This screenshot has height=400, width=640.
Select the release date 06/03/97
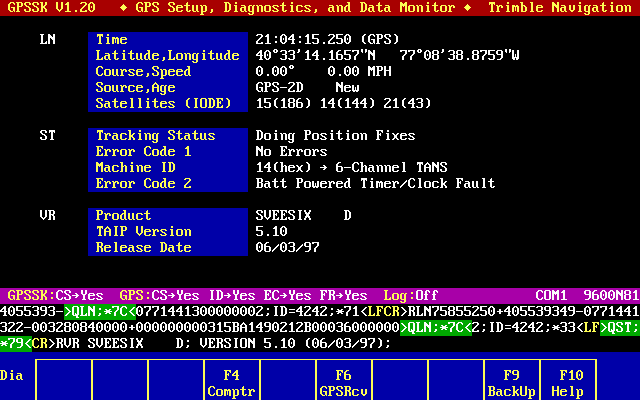click(287, 247)
